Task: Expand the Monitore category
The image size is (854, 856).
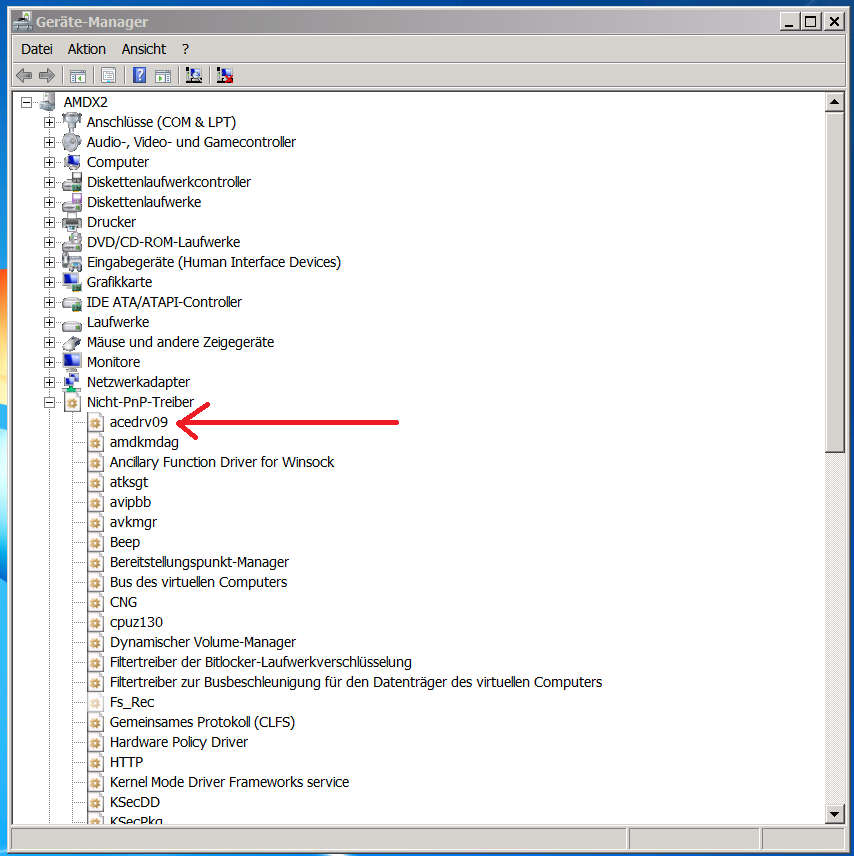Action: point(49,362)
